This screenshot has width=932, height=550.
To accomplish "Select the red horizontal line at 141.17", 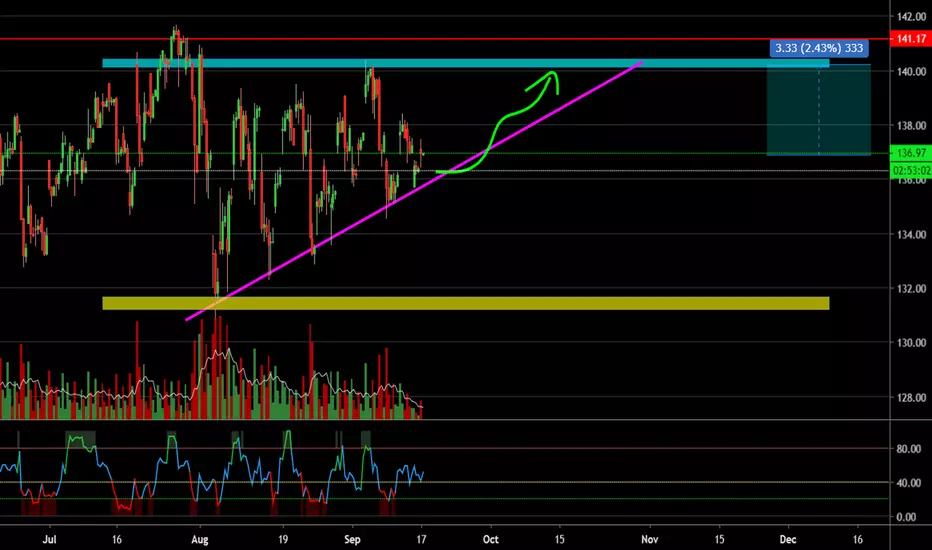I will pos(445,39).
